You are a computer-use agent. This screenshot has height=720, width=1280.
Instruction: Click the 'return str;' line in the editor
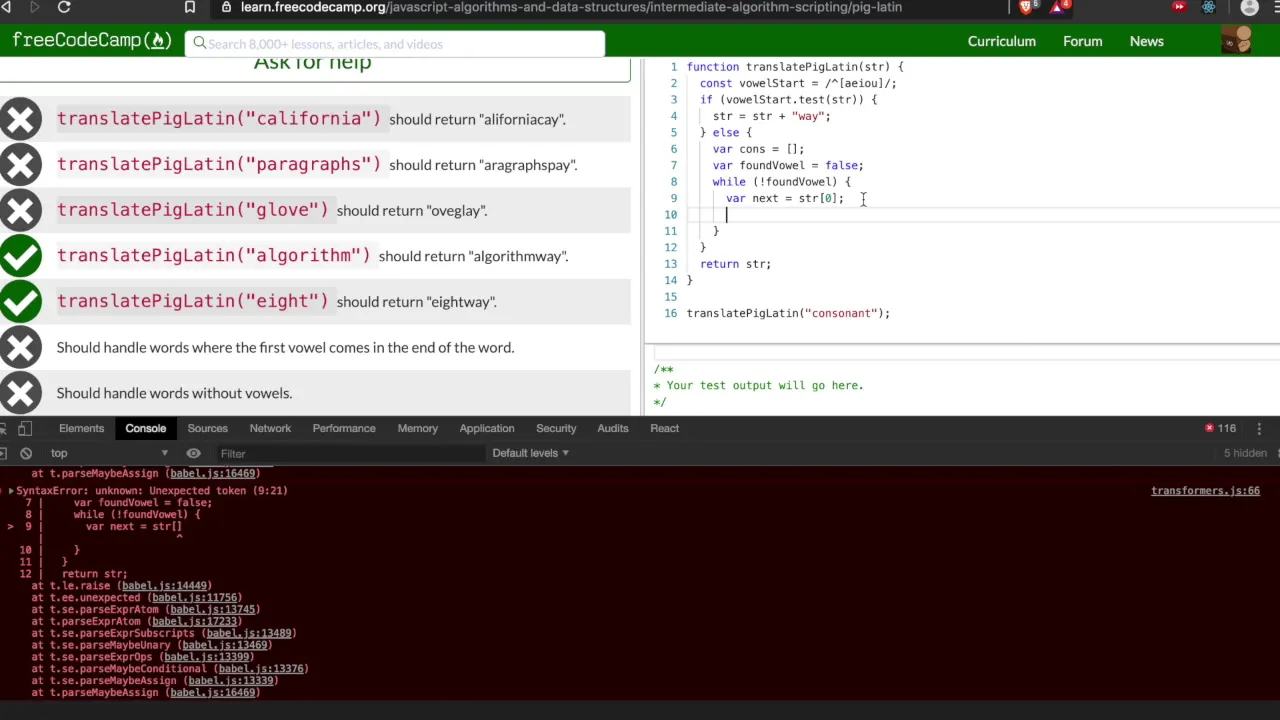pyautogui.click(x=735, y=264)
